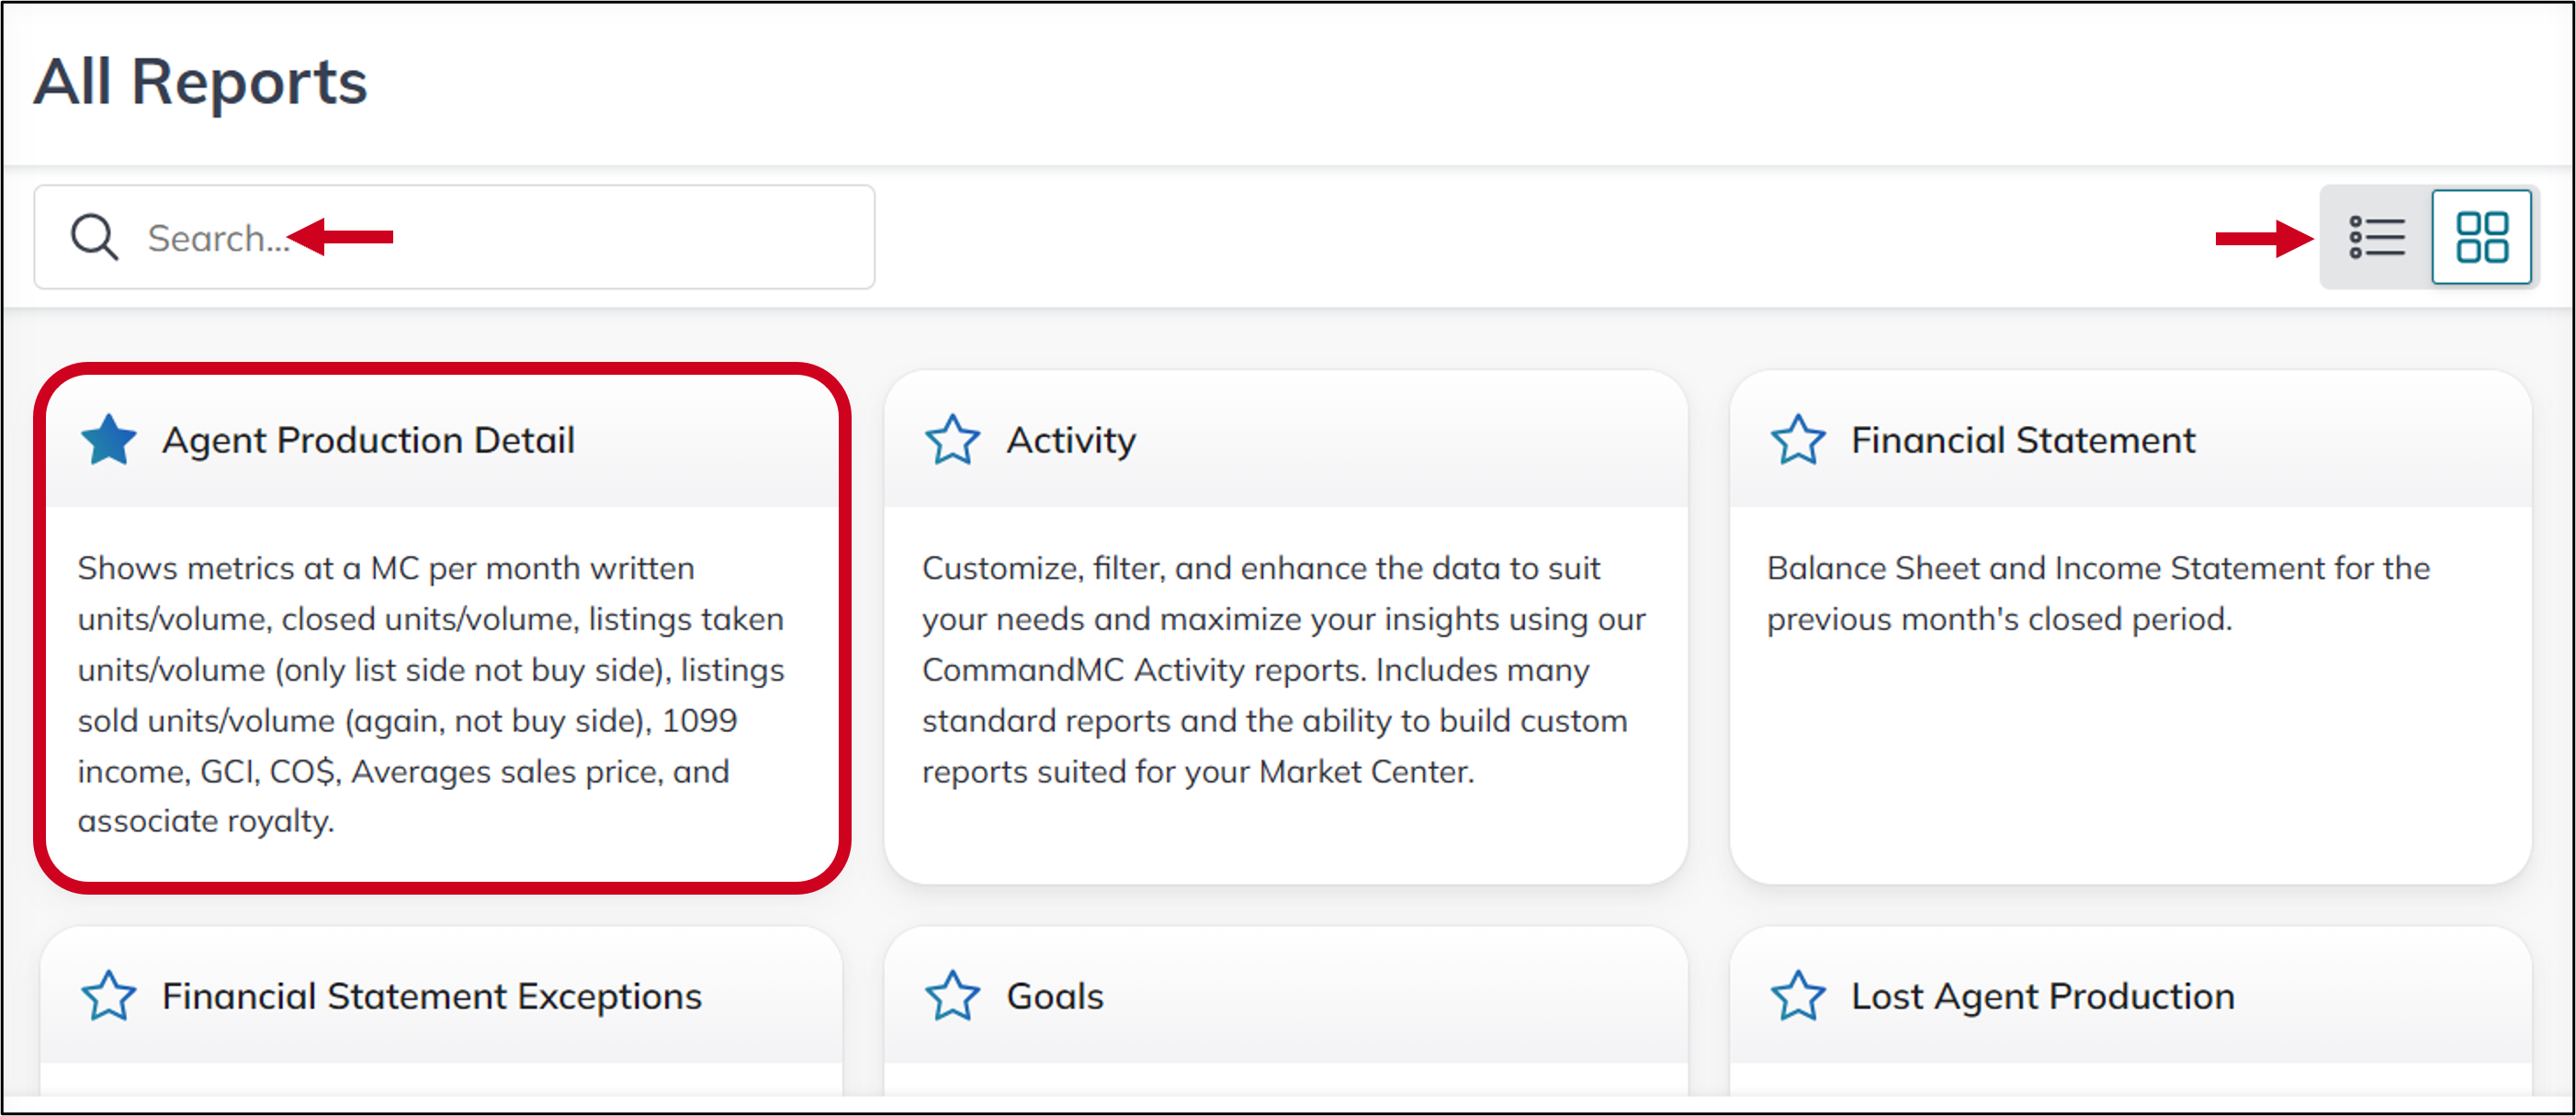The height and width of the screenshot is (1116, 2576).
Task: Open the Financial Statement Exceptions report
Action: coord(431,995)
